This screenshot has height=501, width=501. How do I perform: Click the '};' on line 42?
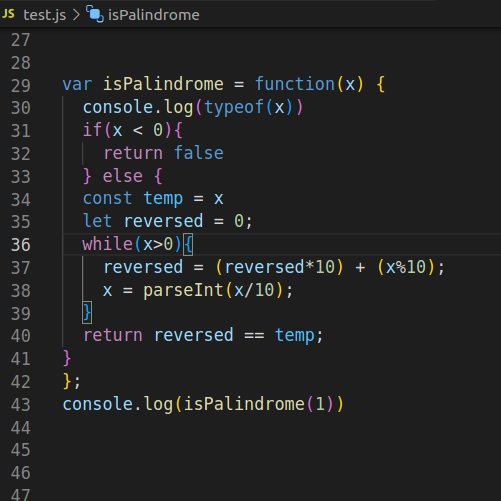(72, 381)
